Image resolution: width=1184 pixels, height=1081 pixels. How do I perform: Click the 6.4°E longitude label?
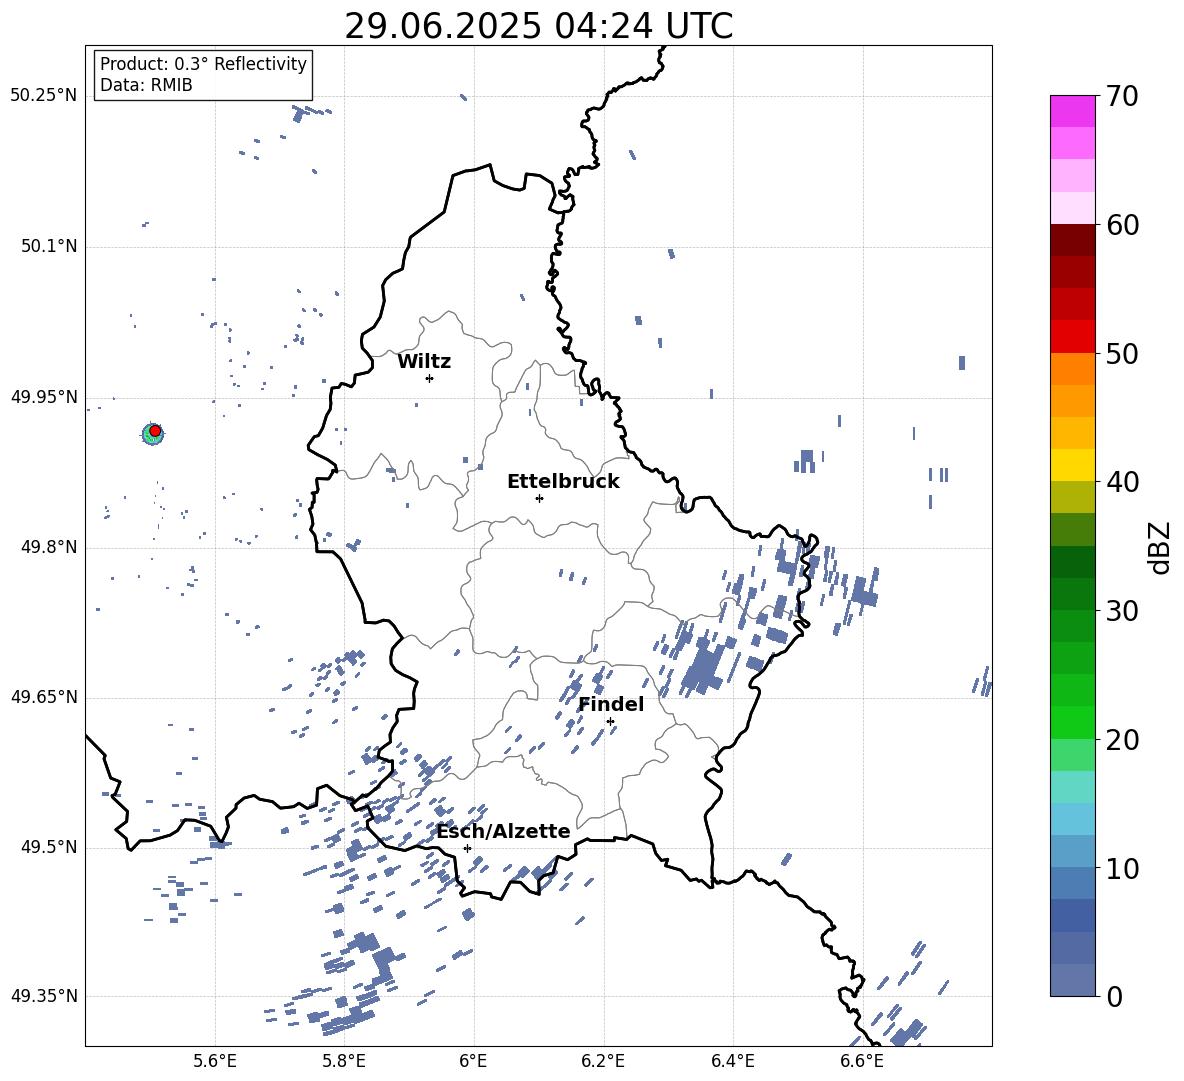coord(733,1061)
